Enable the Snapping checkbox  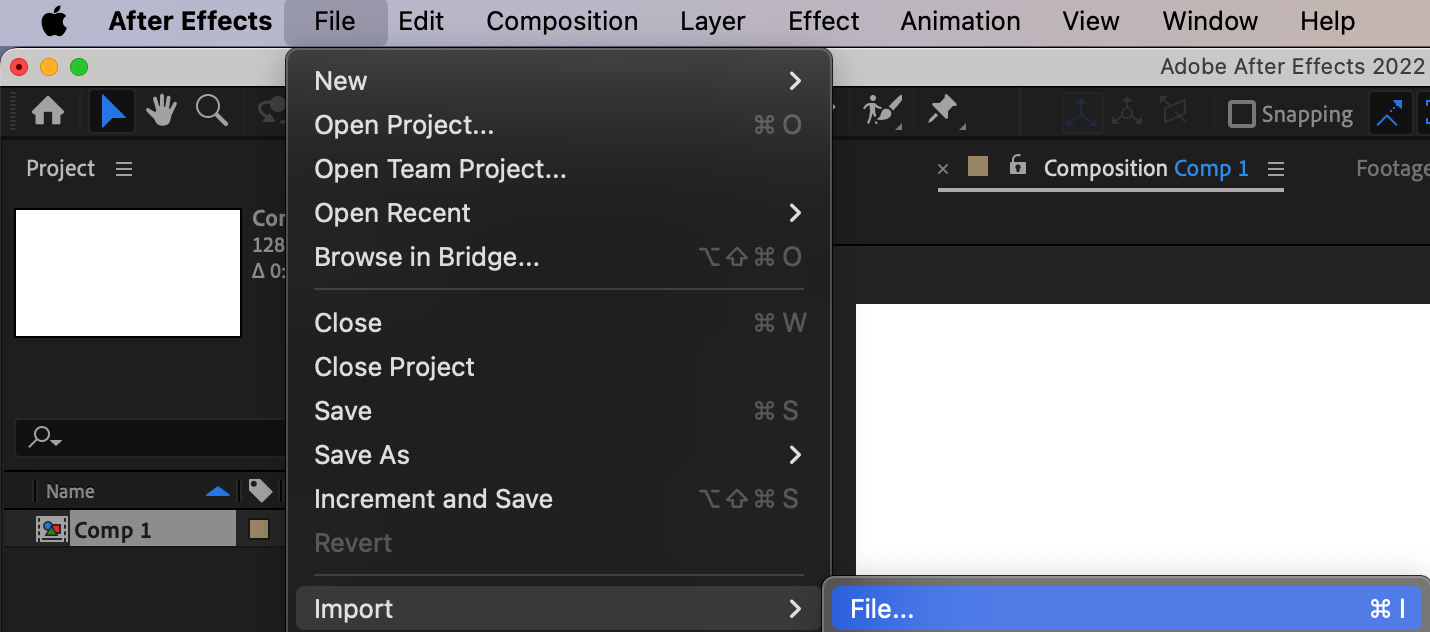[1241, 114]
